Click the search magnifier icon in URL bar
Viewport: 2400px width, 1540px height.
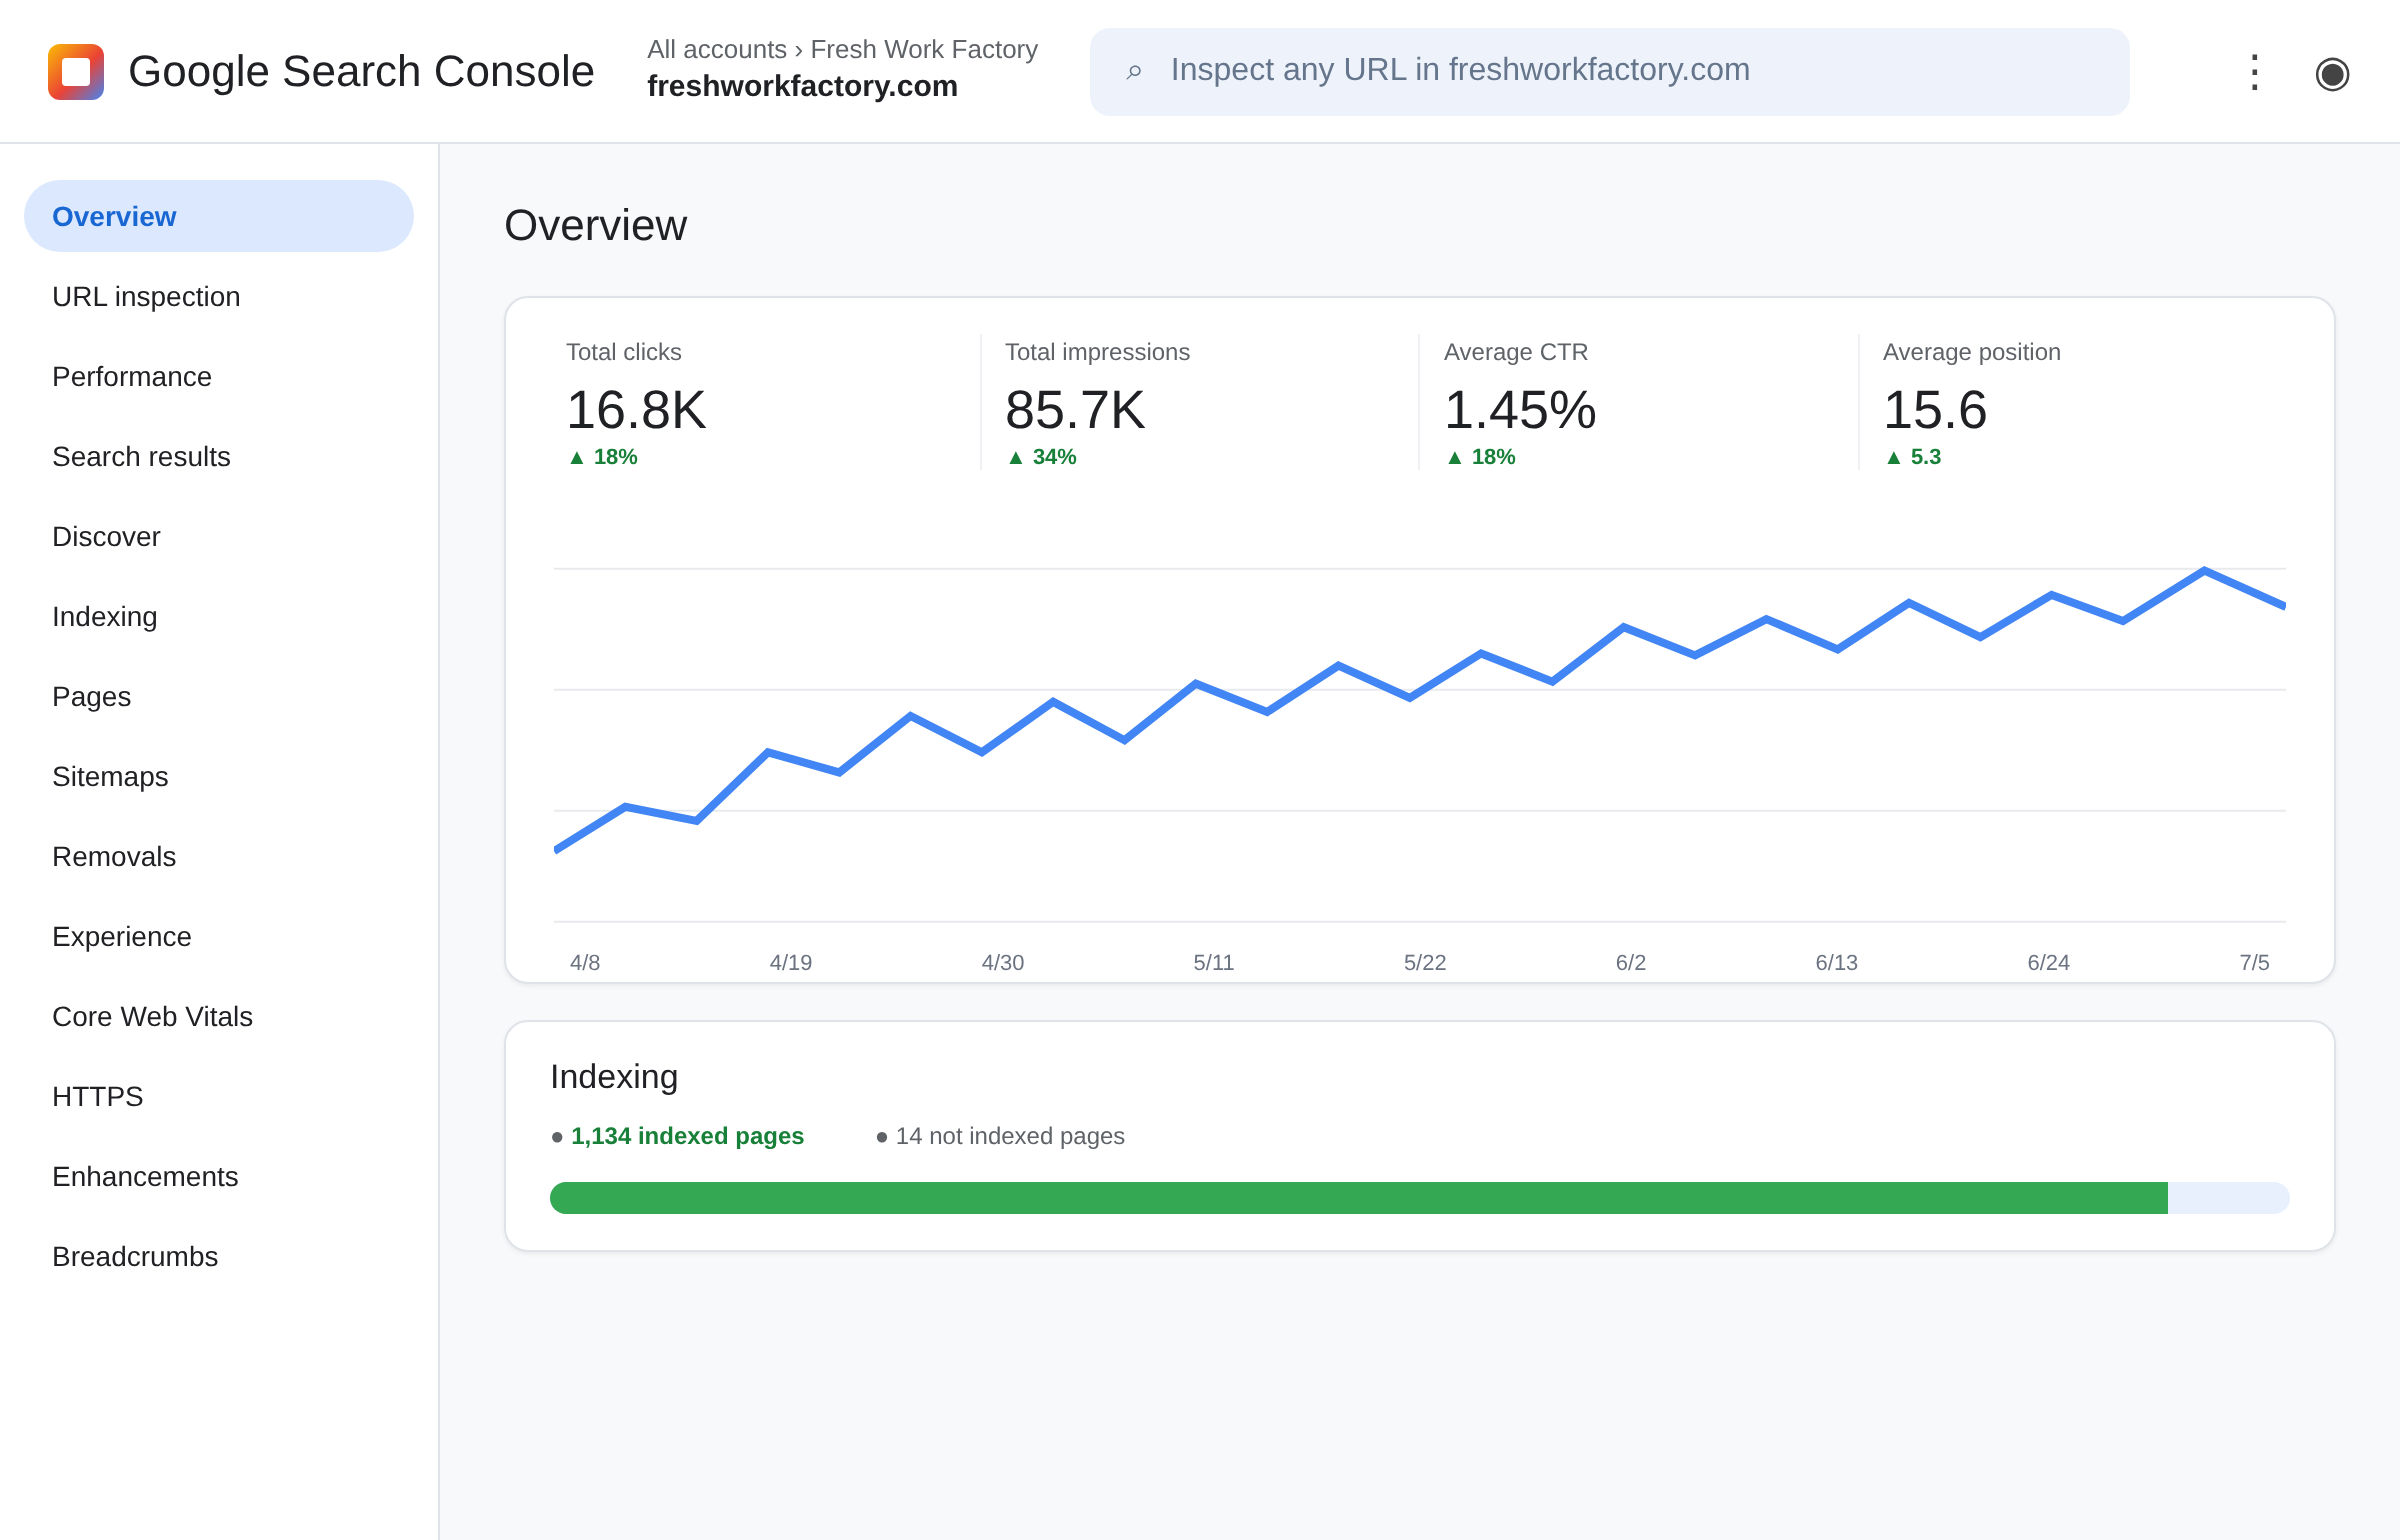[x=1134, y=71]
